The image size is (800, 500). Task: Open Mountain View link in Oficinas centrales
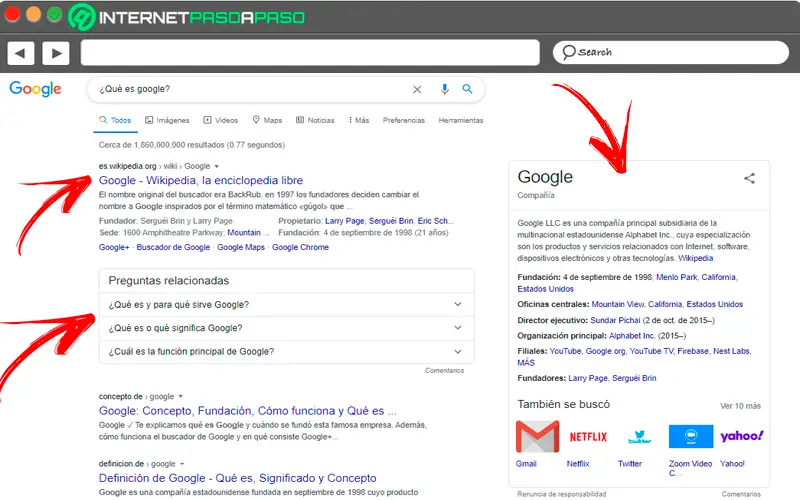tap(618, 304)
